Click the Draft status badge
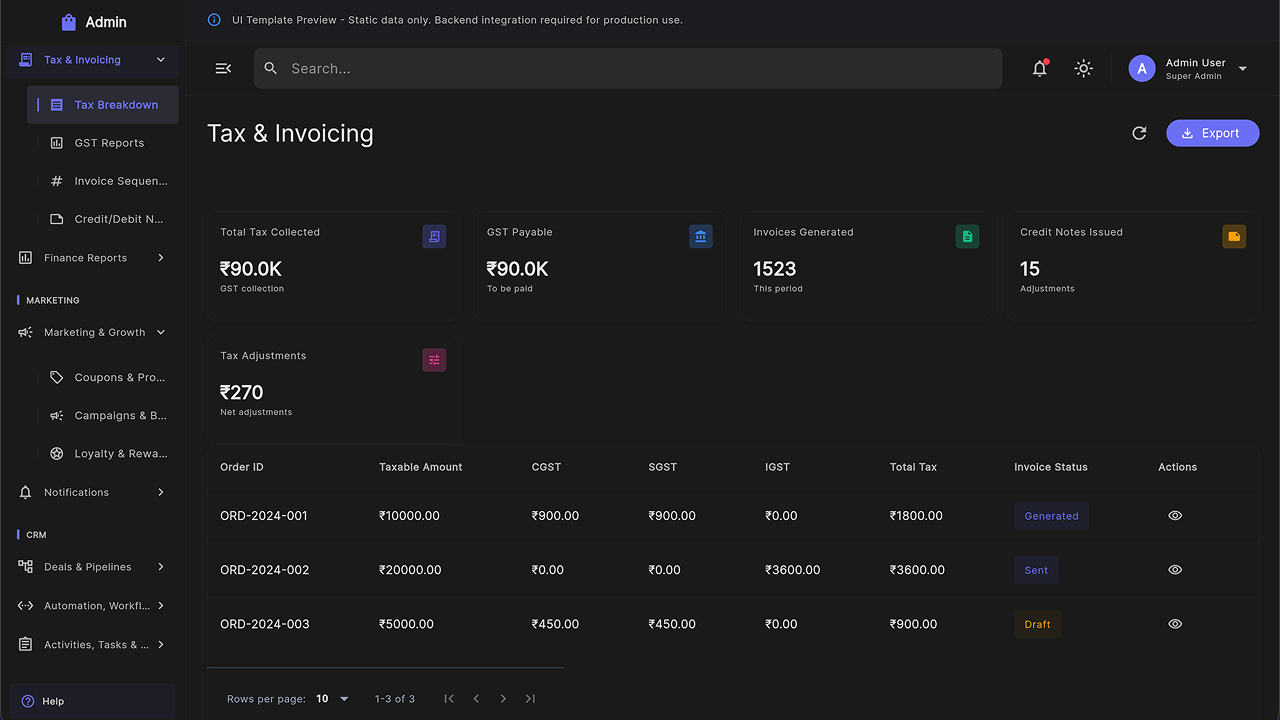1280x720 pixels. pos(1037,624)
